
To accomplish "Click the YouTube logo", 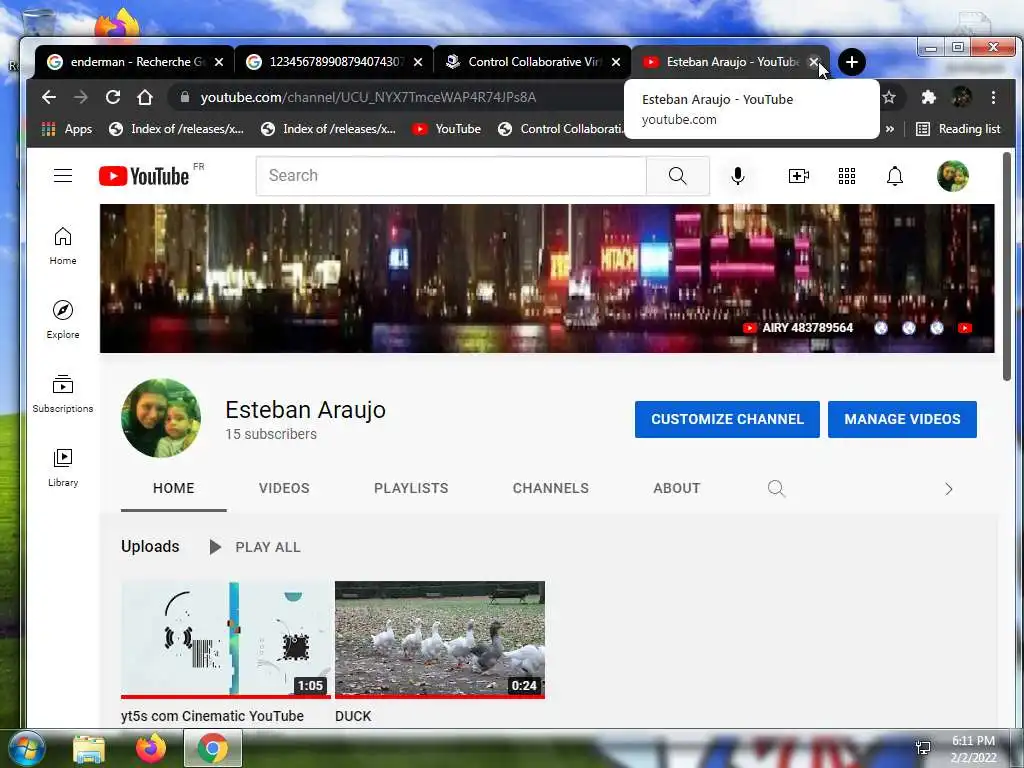I will point(144,176).
